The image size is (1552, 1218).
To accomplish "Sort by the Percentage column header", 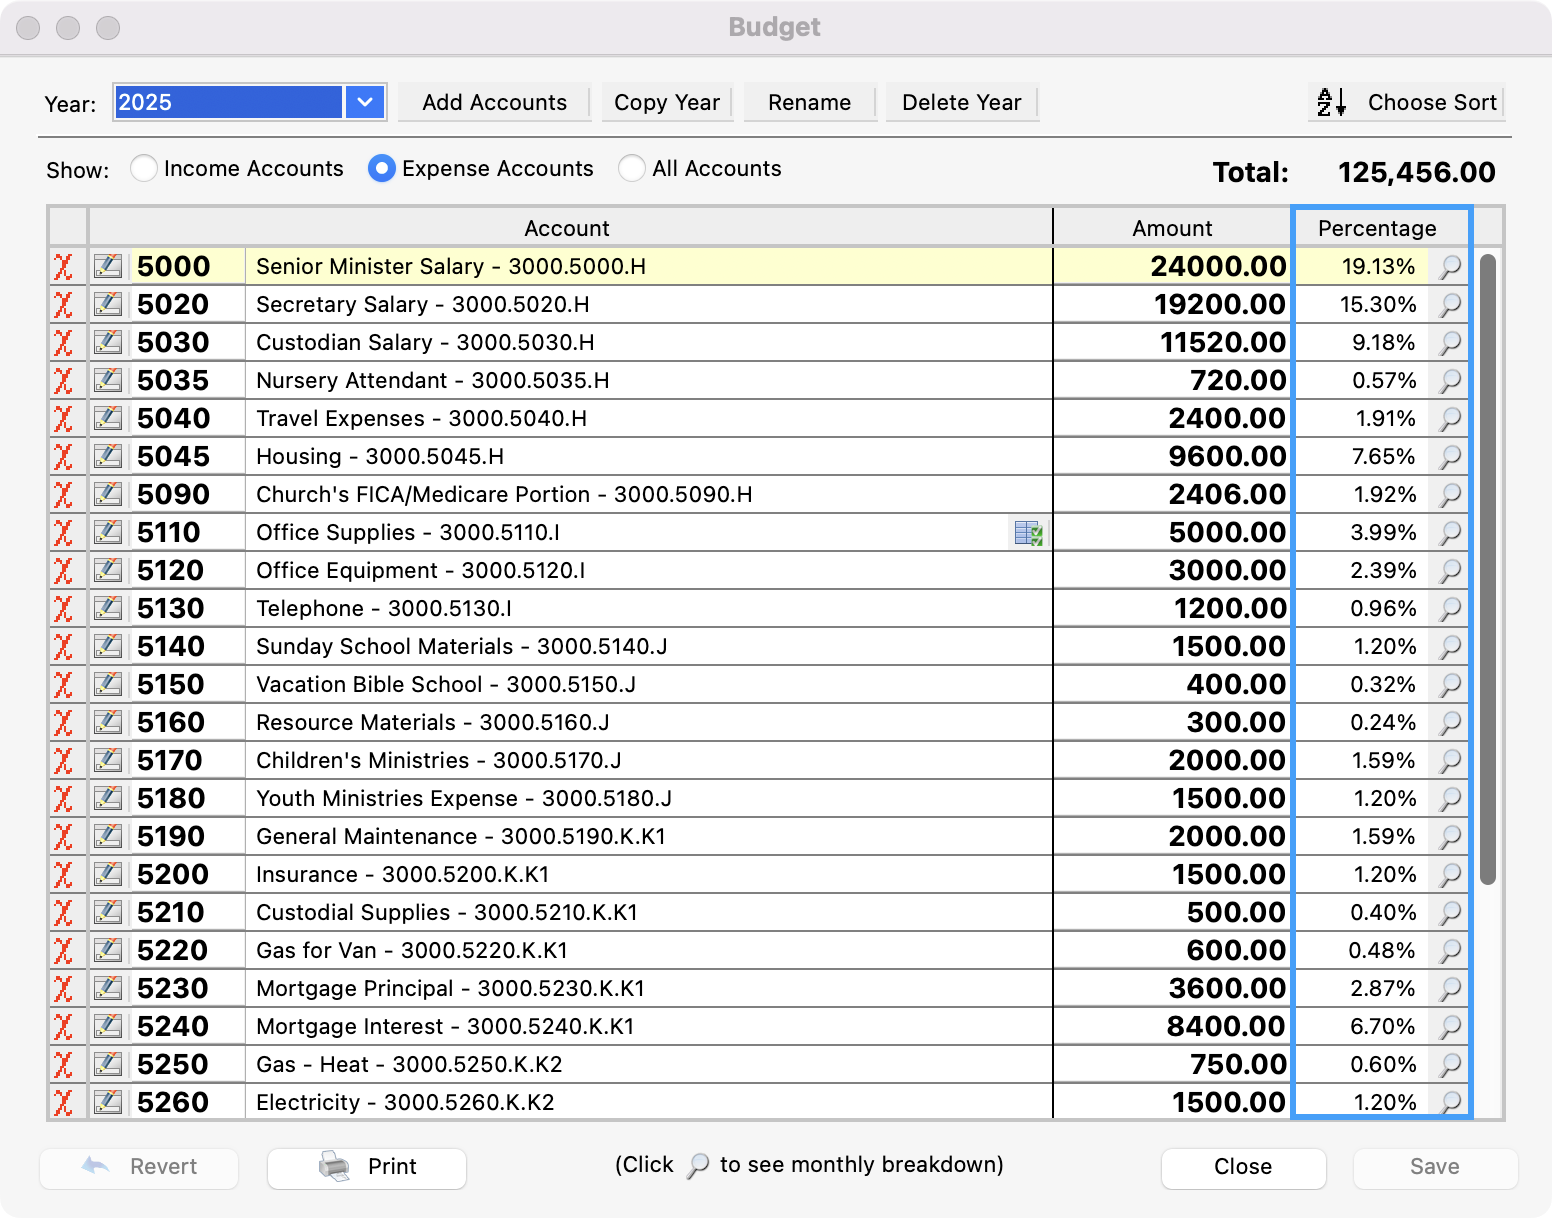I will [1377, 228].
